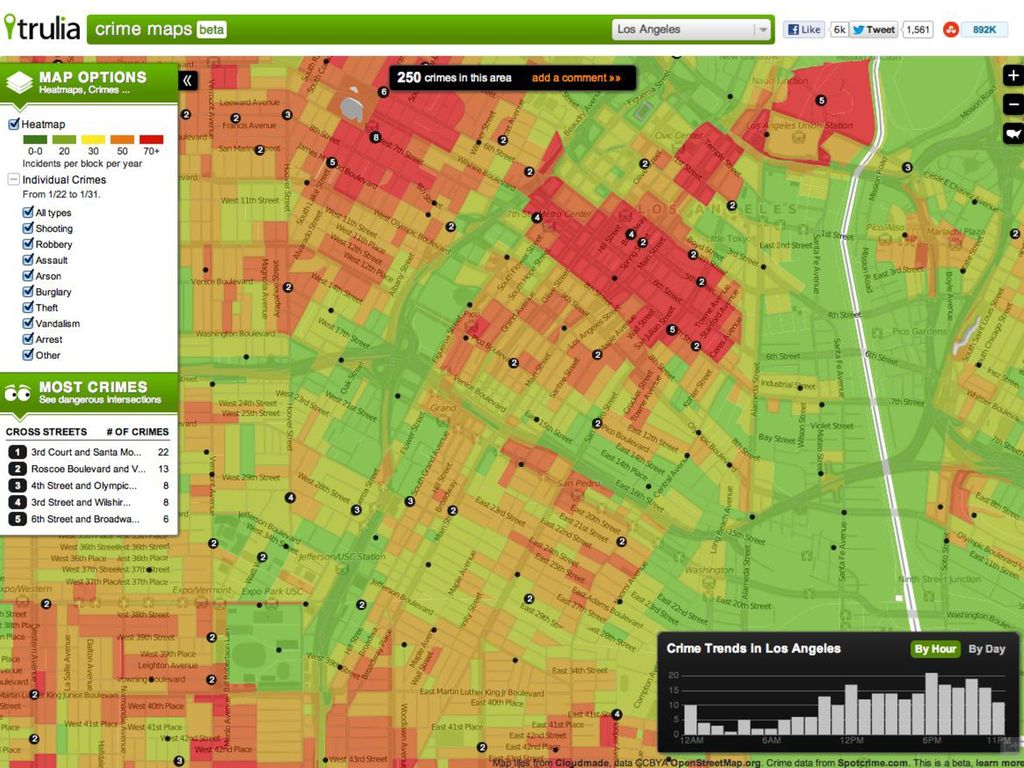
Task: Toggle the Shooting checkbox
Action: point(28,228)
